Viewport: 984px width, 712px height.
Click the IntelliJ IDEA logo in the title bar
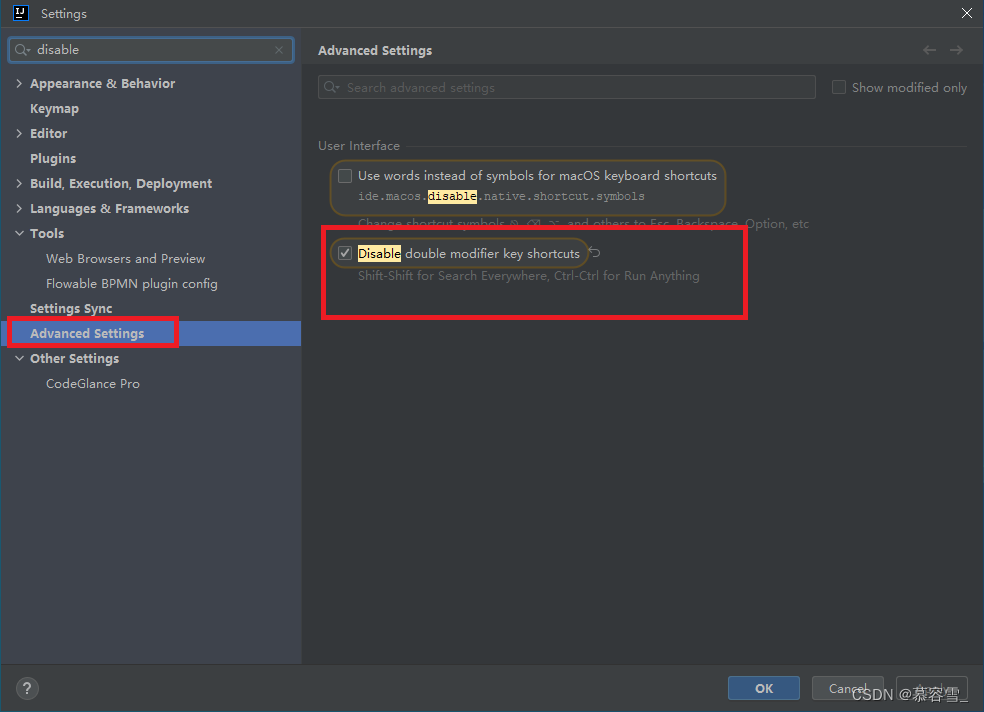21,13
